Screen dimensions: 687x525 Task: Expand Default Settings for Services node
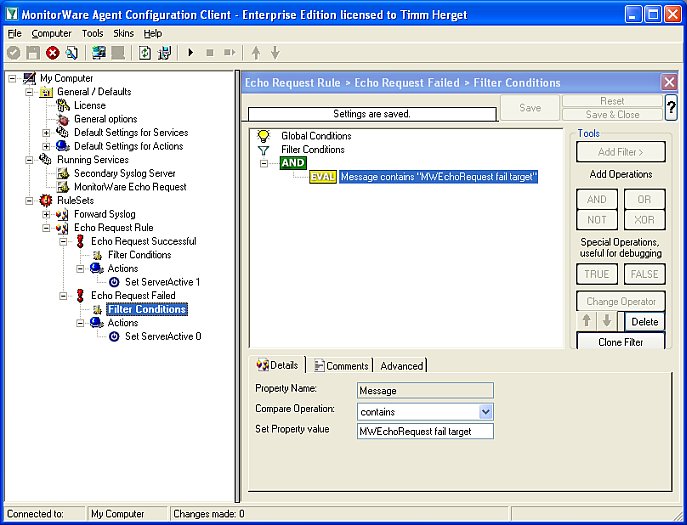[x=46, y=133]
